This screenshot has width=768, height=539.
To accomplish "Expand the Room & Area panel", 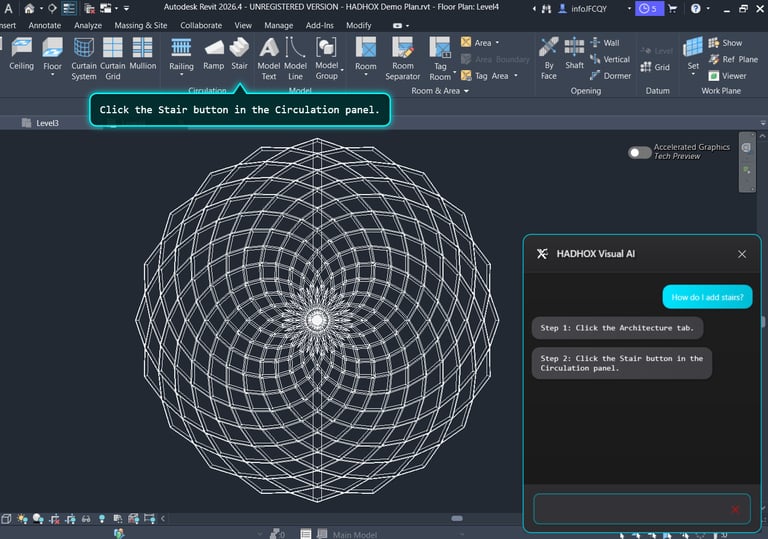I will point(466,91).
